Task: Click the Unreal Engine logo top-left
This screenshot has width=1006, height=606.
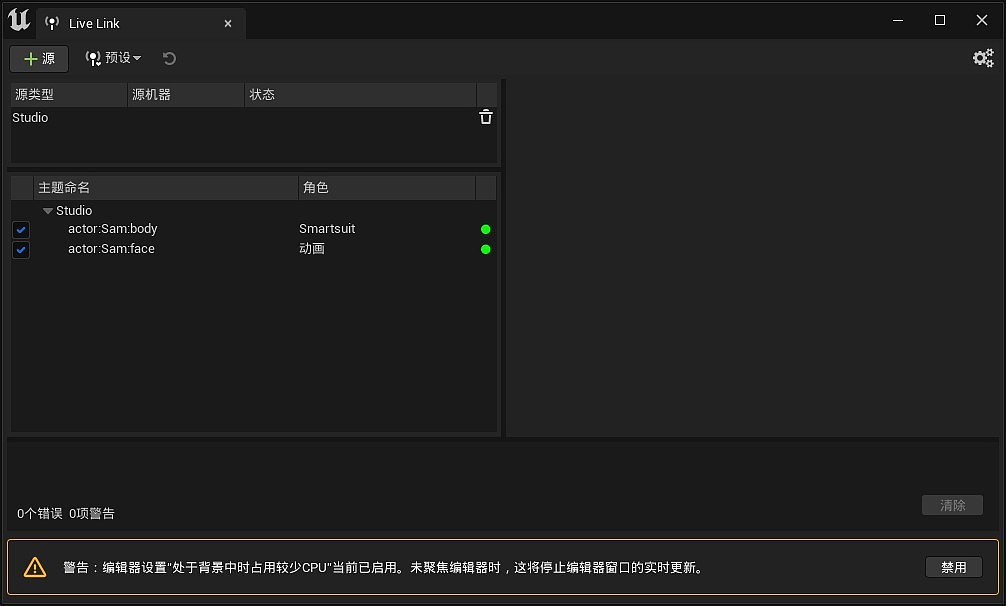Action: (18, 20)
